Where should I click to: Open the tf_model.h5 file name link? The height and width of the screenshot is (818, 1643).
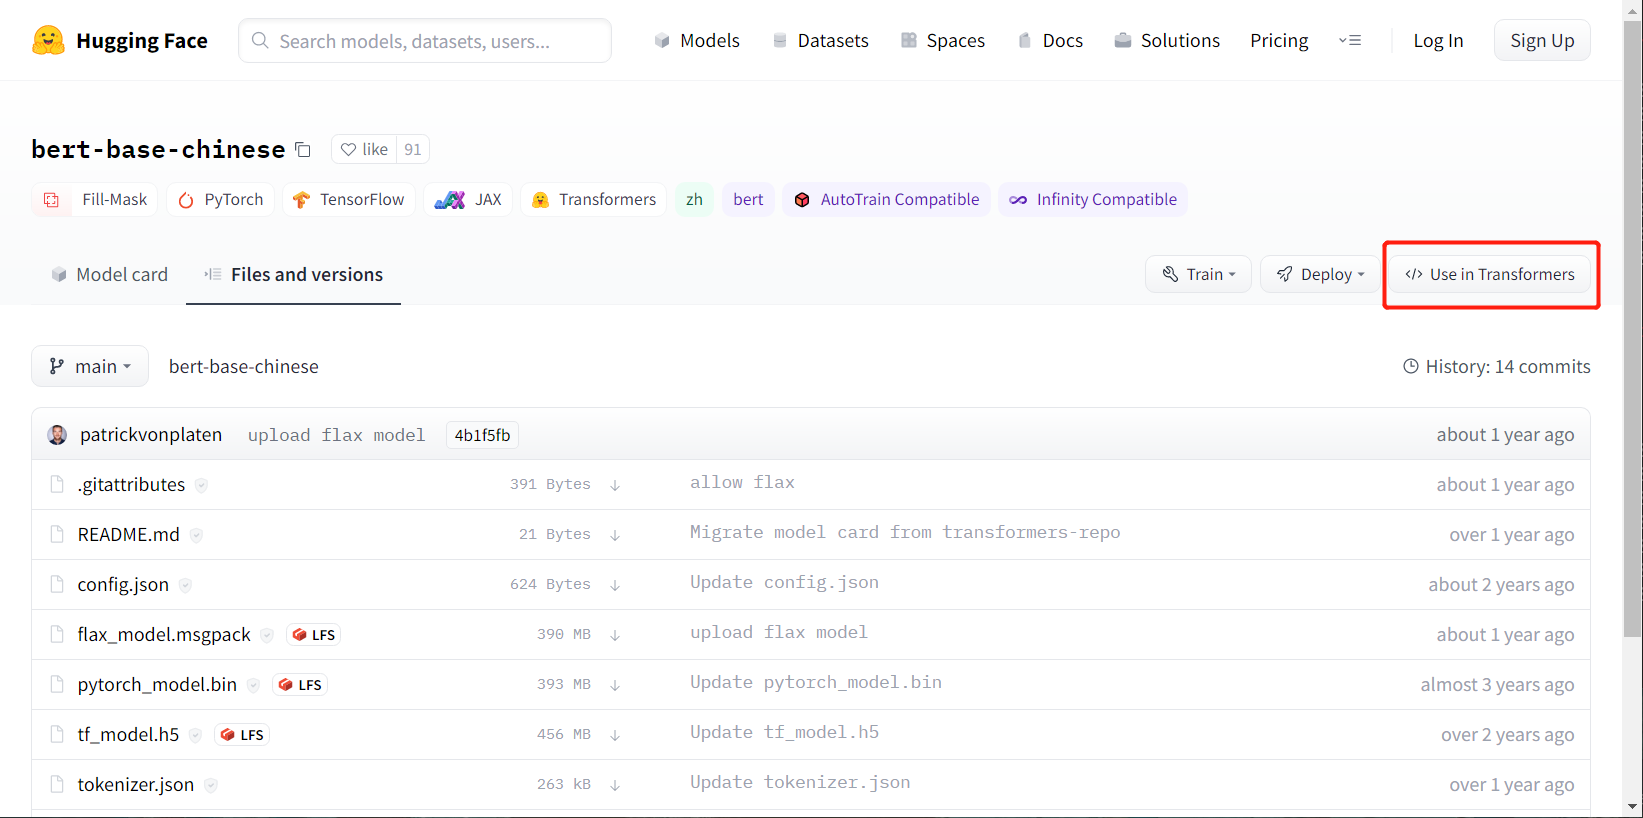128,735
